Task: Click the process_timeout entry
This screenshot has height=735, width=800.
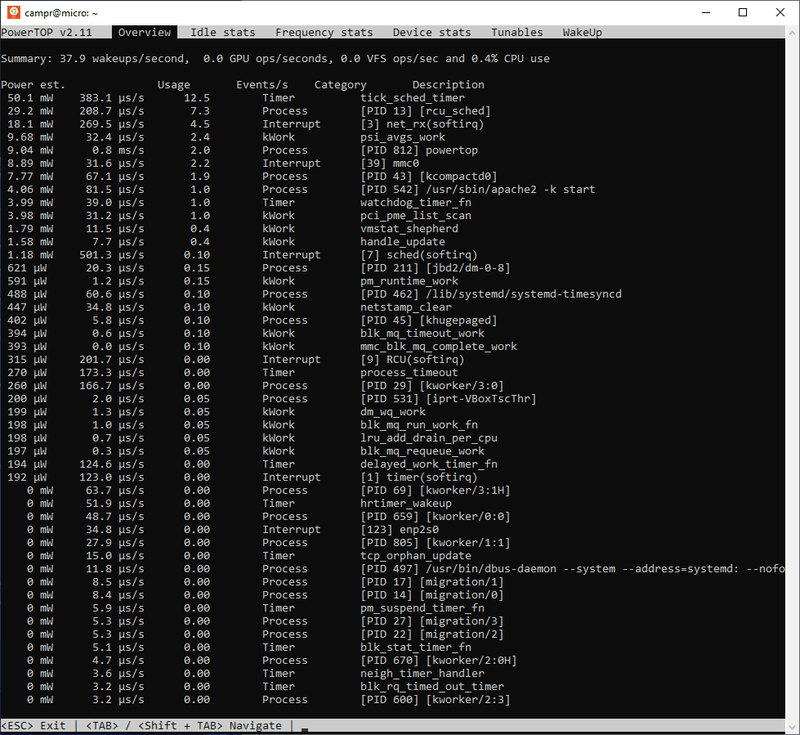Action: pyautogui.click(x=409, y=373)
